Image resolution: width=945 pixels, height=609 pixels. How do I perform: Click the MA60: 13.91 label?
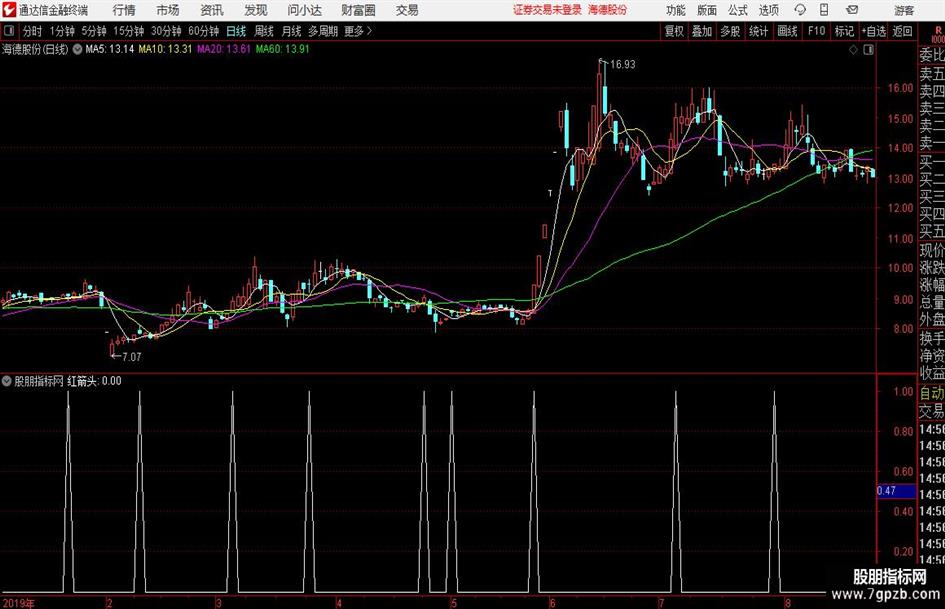[283, 49]
